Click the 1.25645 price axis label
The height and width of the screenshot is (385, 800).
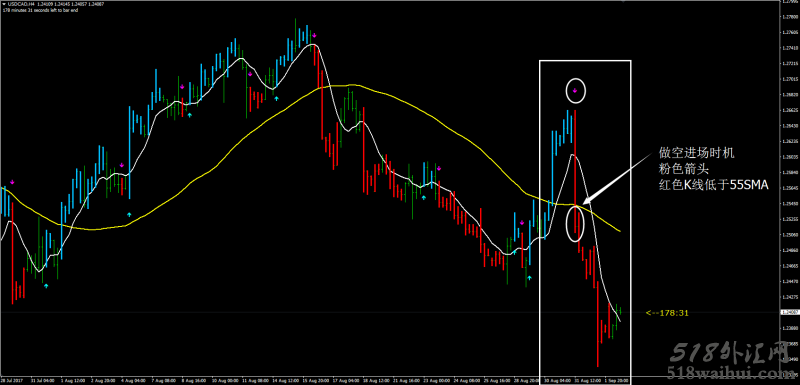tap(790, 188)
